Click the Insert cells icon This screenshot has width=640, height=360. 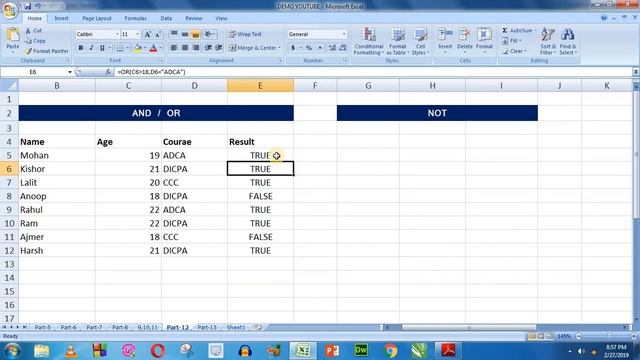click(445, 35)
